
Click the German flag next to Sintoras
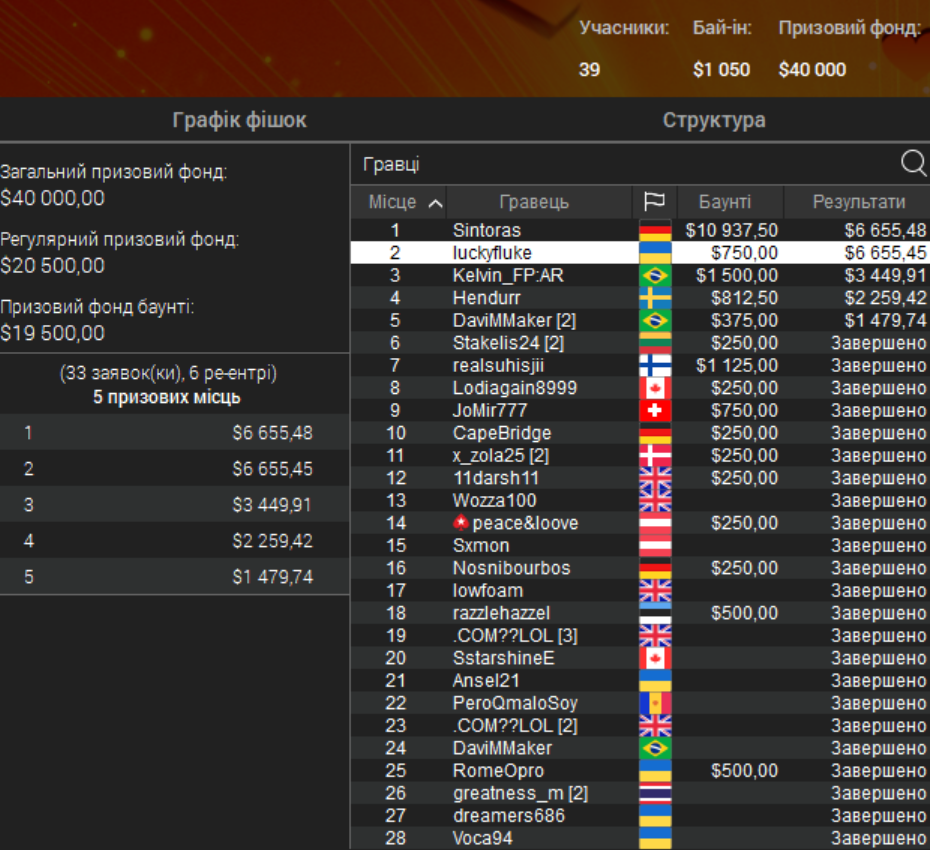[x=655, y=230]
